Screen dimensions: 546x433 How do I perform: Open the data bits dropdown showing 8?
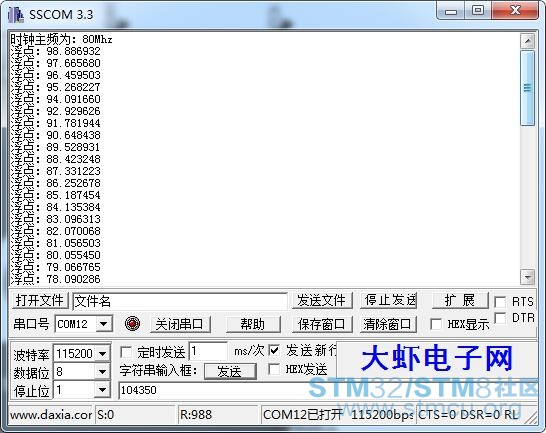102,372
